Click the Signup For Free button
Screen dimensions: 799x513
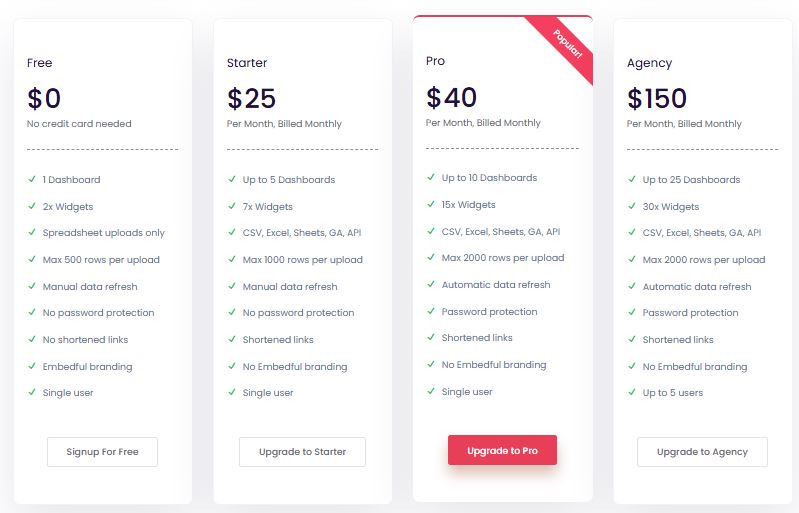[102, 452]
